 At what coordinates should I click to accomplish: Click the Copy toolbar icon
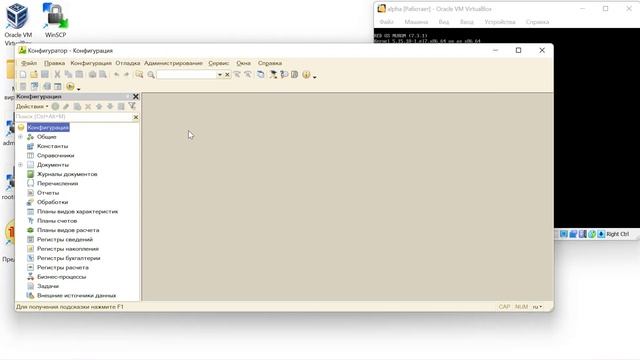click(x=68, y=74)
